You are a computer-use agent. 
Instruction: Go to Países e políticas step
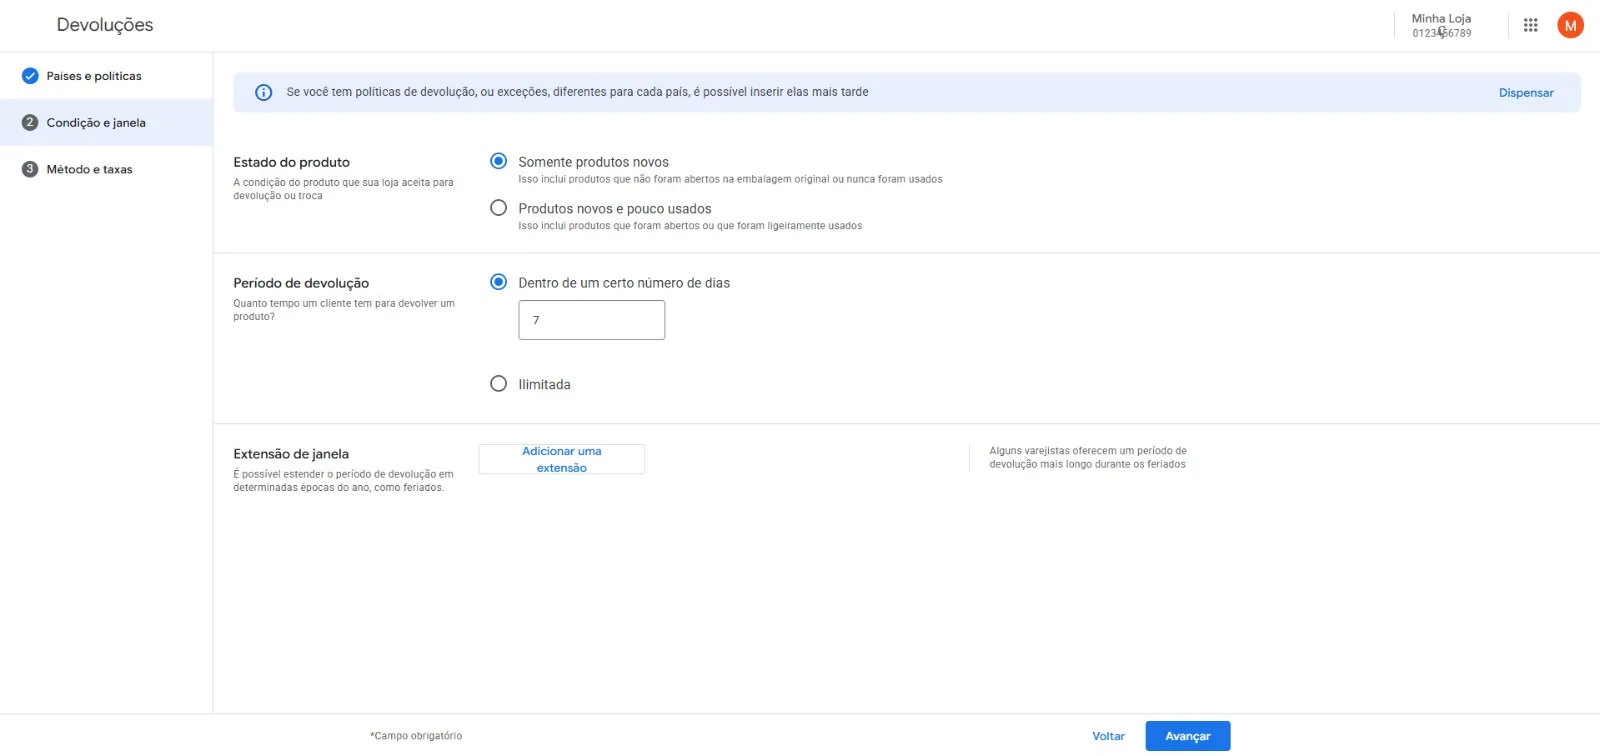point(106,76)
